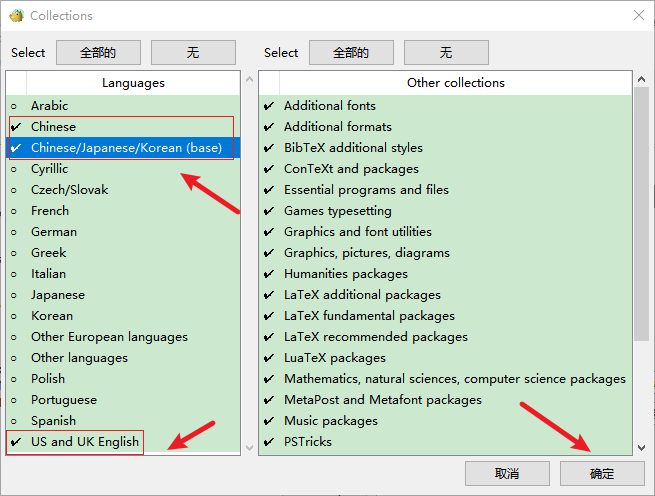Click up arrow of Other collections scrollbar
The image size is (655, 496).
[x=642, y=79]
